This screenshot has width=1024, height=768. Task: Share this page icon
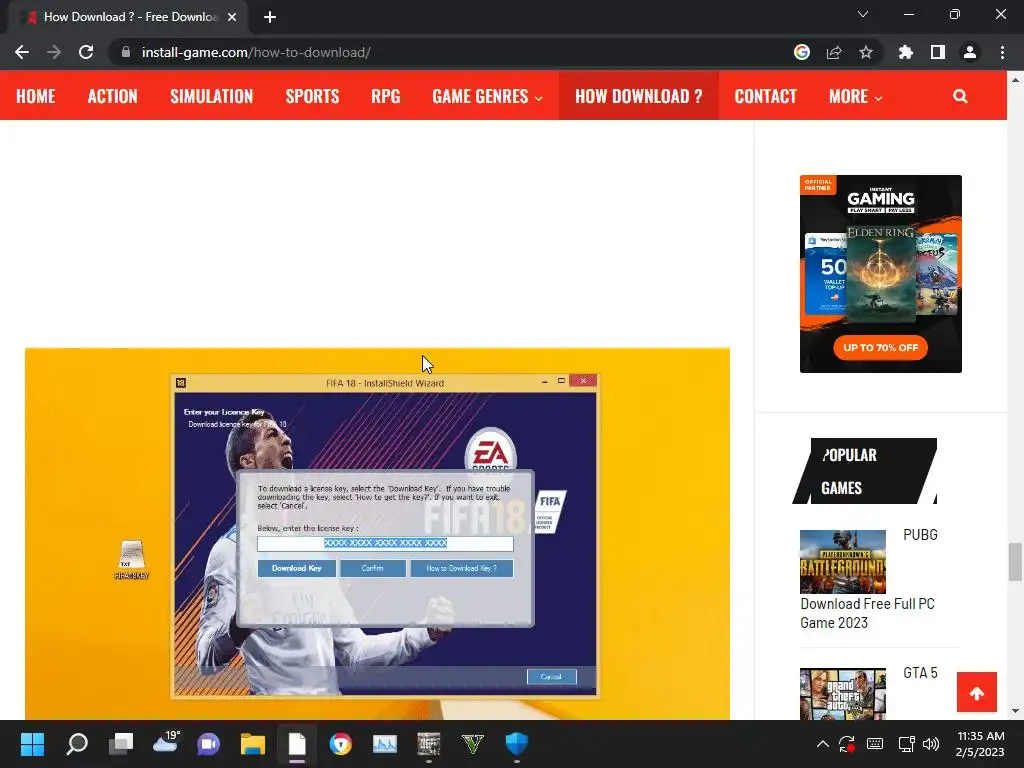(x=834, y=52)
